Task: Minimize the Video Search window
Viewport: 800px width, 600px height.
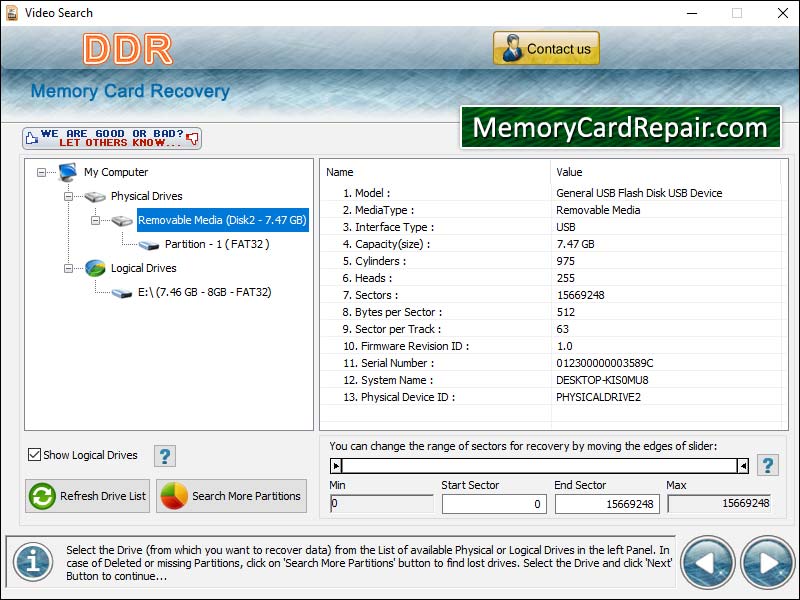Action: click(692, 13)
